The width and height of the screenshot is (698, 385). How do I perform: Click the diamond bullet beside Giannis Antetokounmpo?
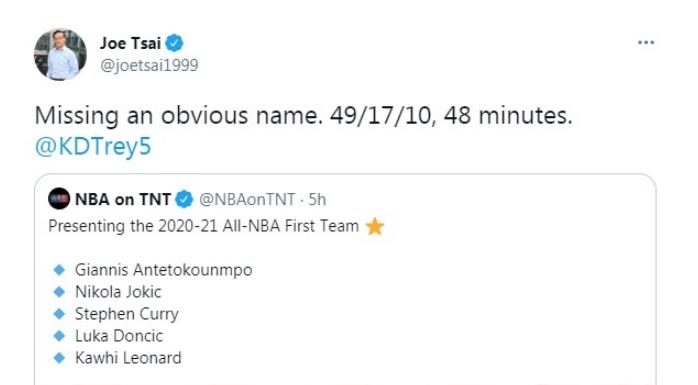59,270
